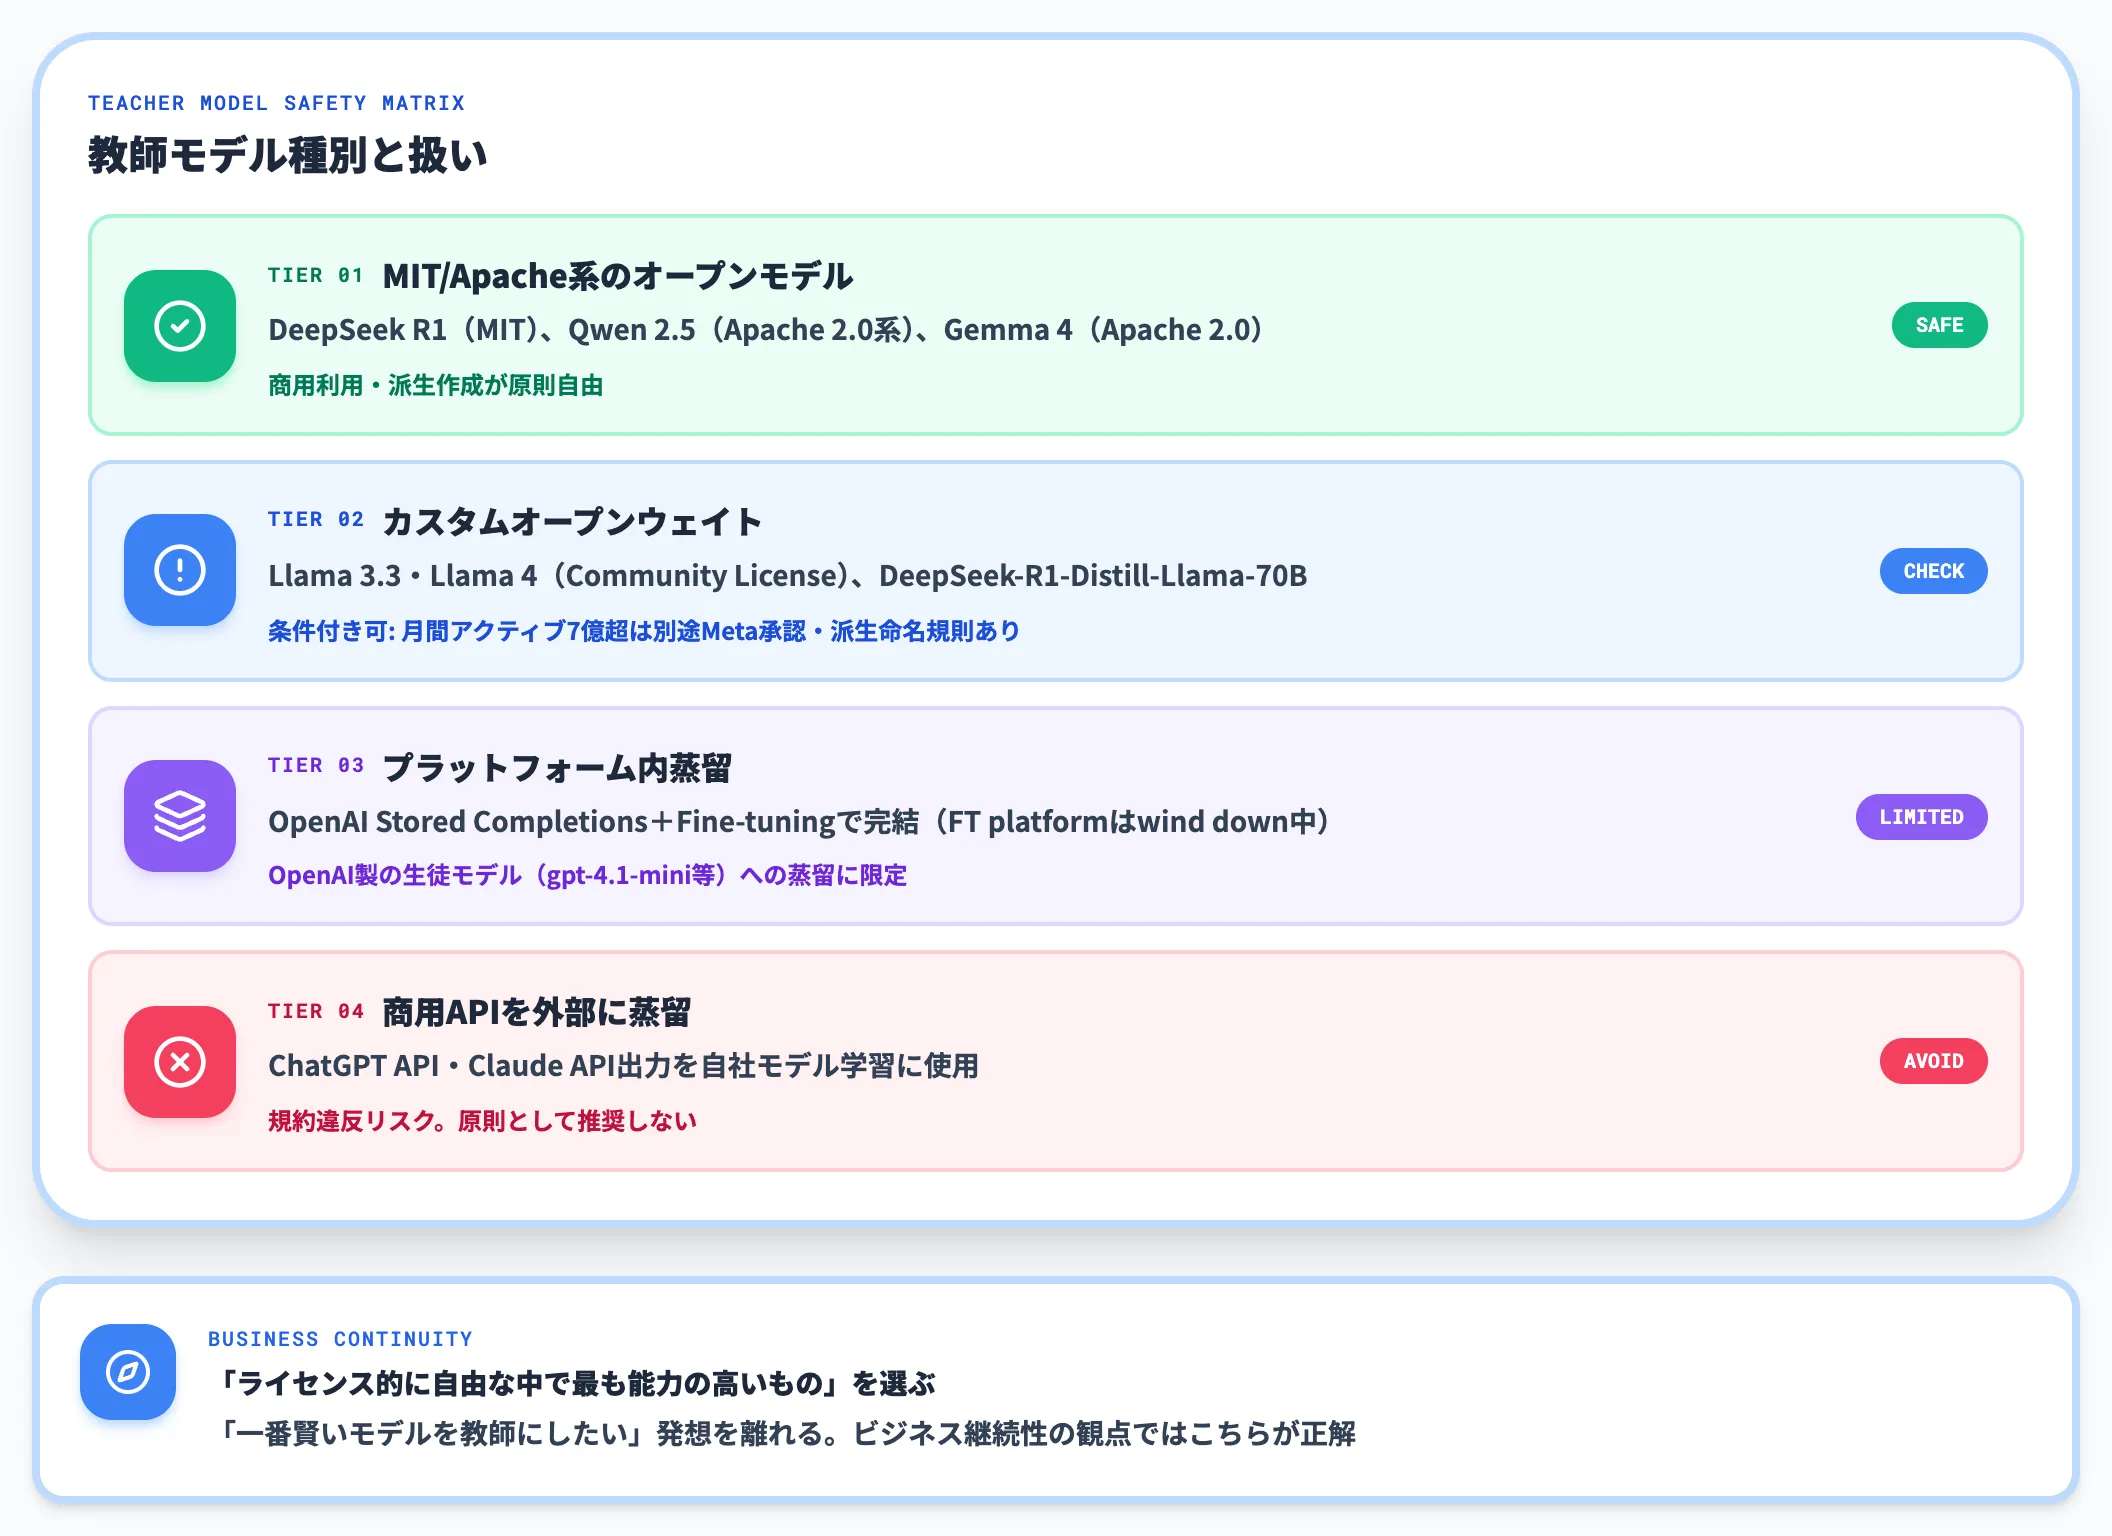
Task: Click the BUSINESS CONTINUITY label
Action: pyautogui.click(x=340, y=1339)
